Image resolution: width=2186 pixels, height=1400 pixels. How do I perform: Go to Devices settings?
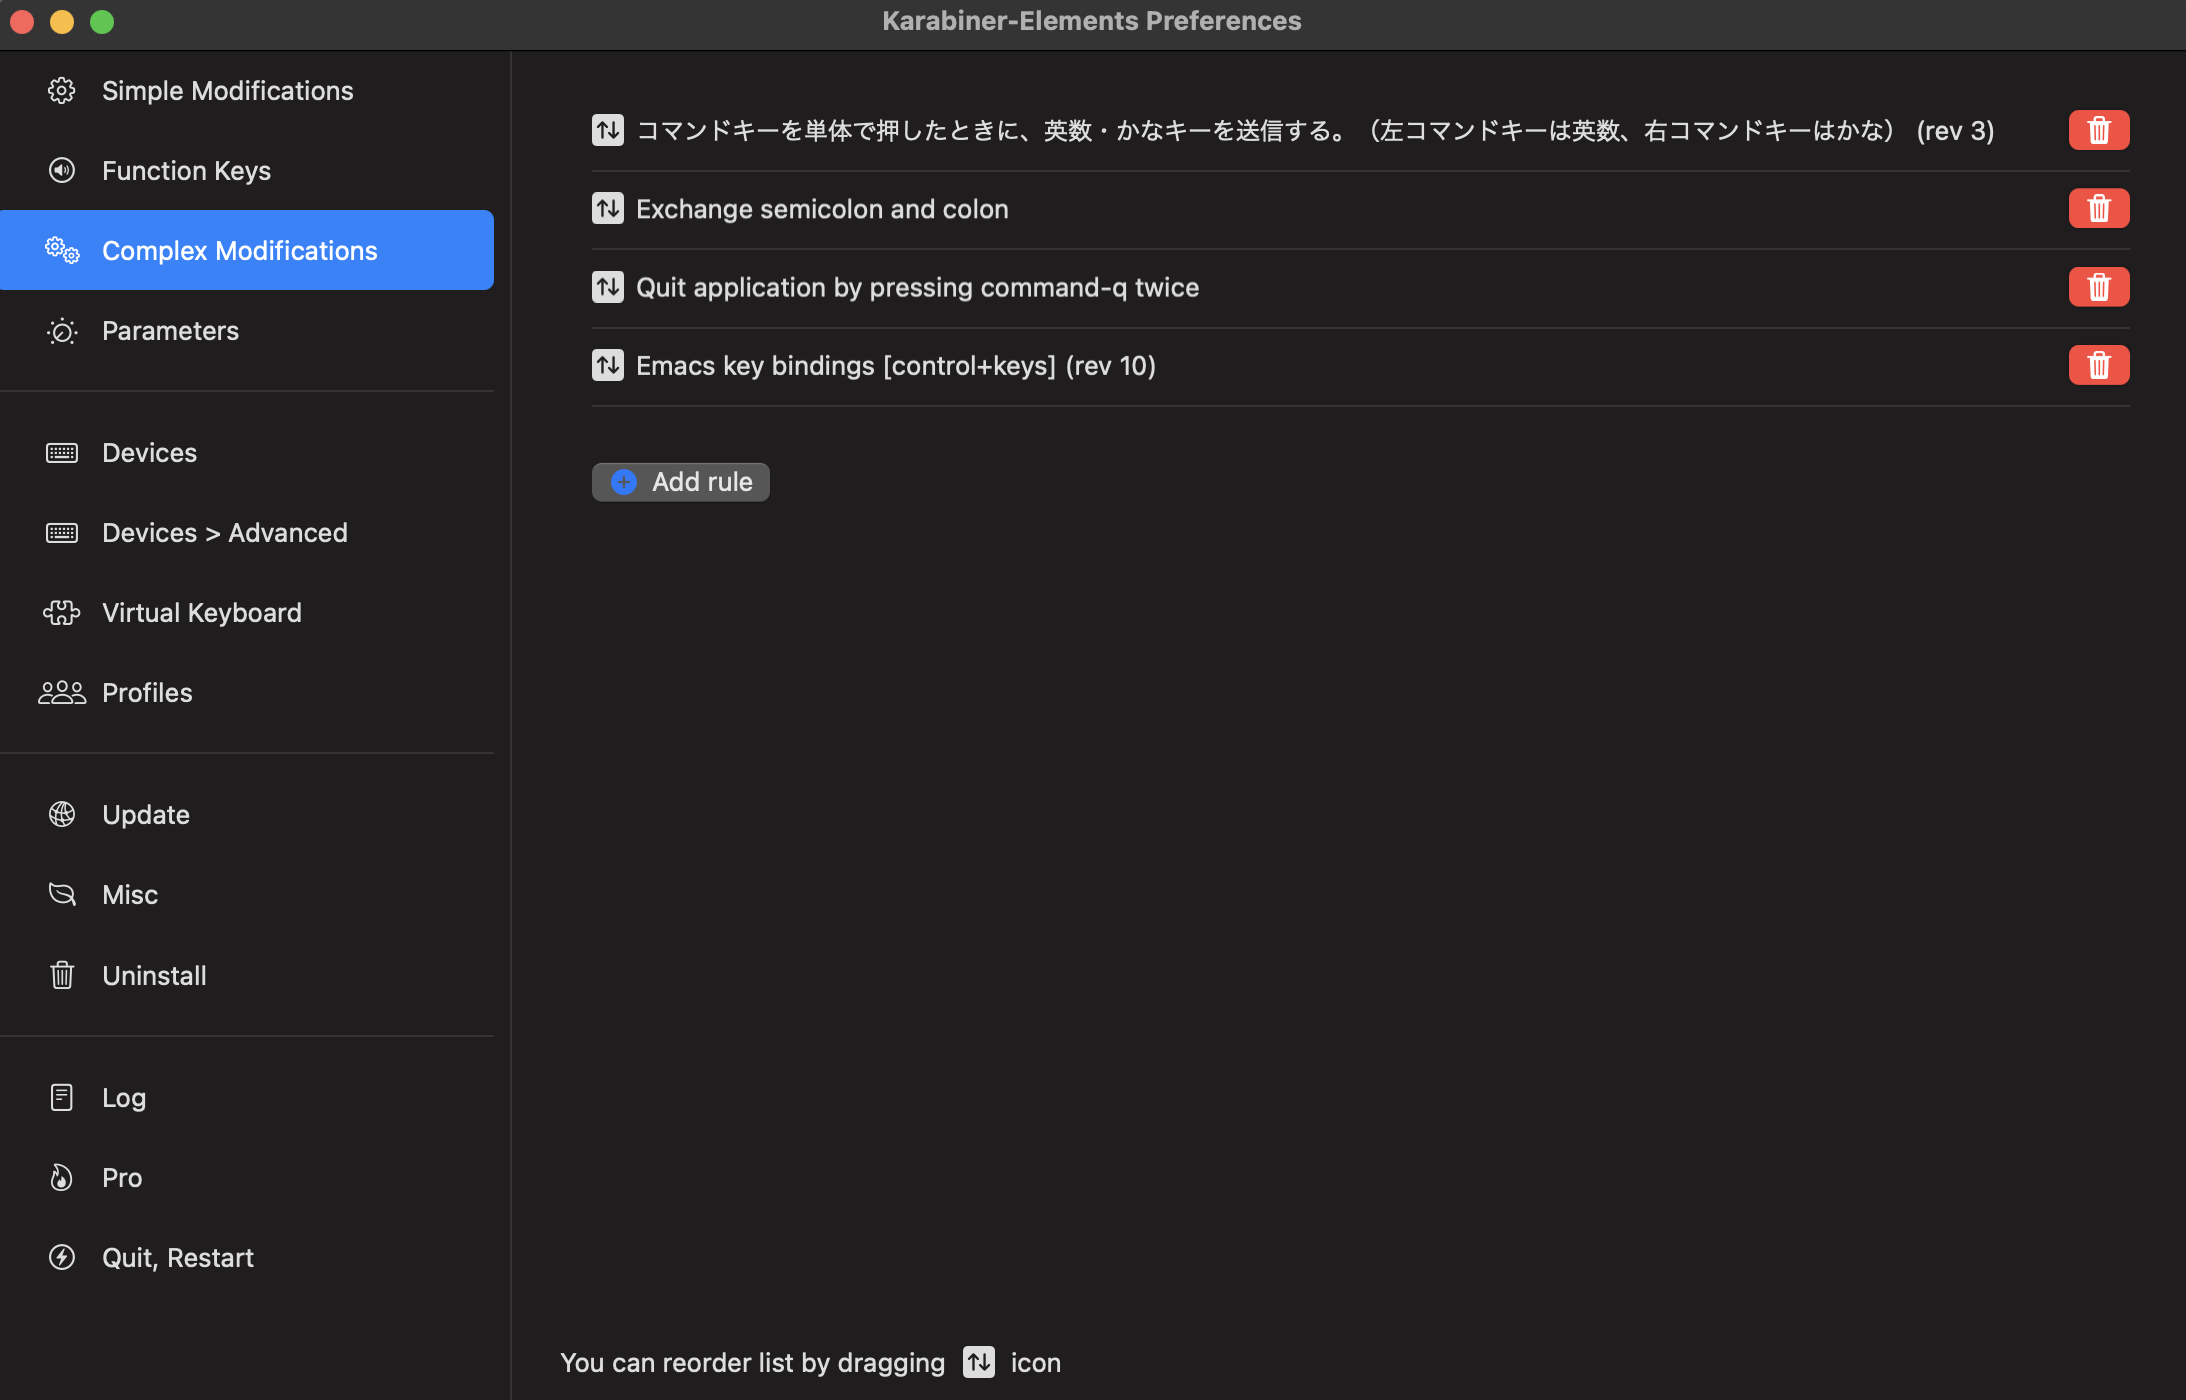(x=149, y=453)
